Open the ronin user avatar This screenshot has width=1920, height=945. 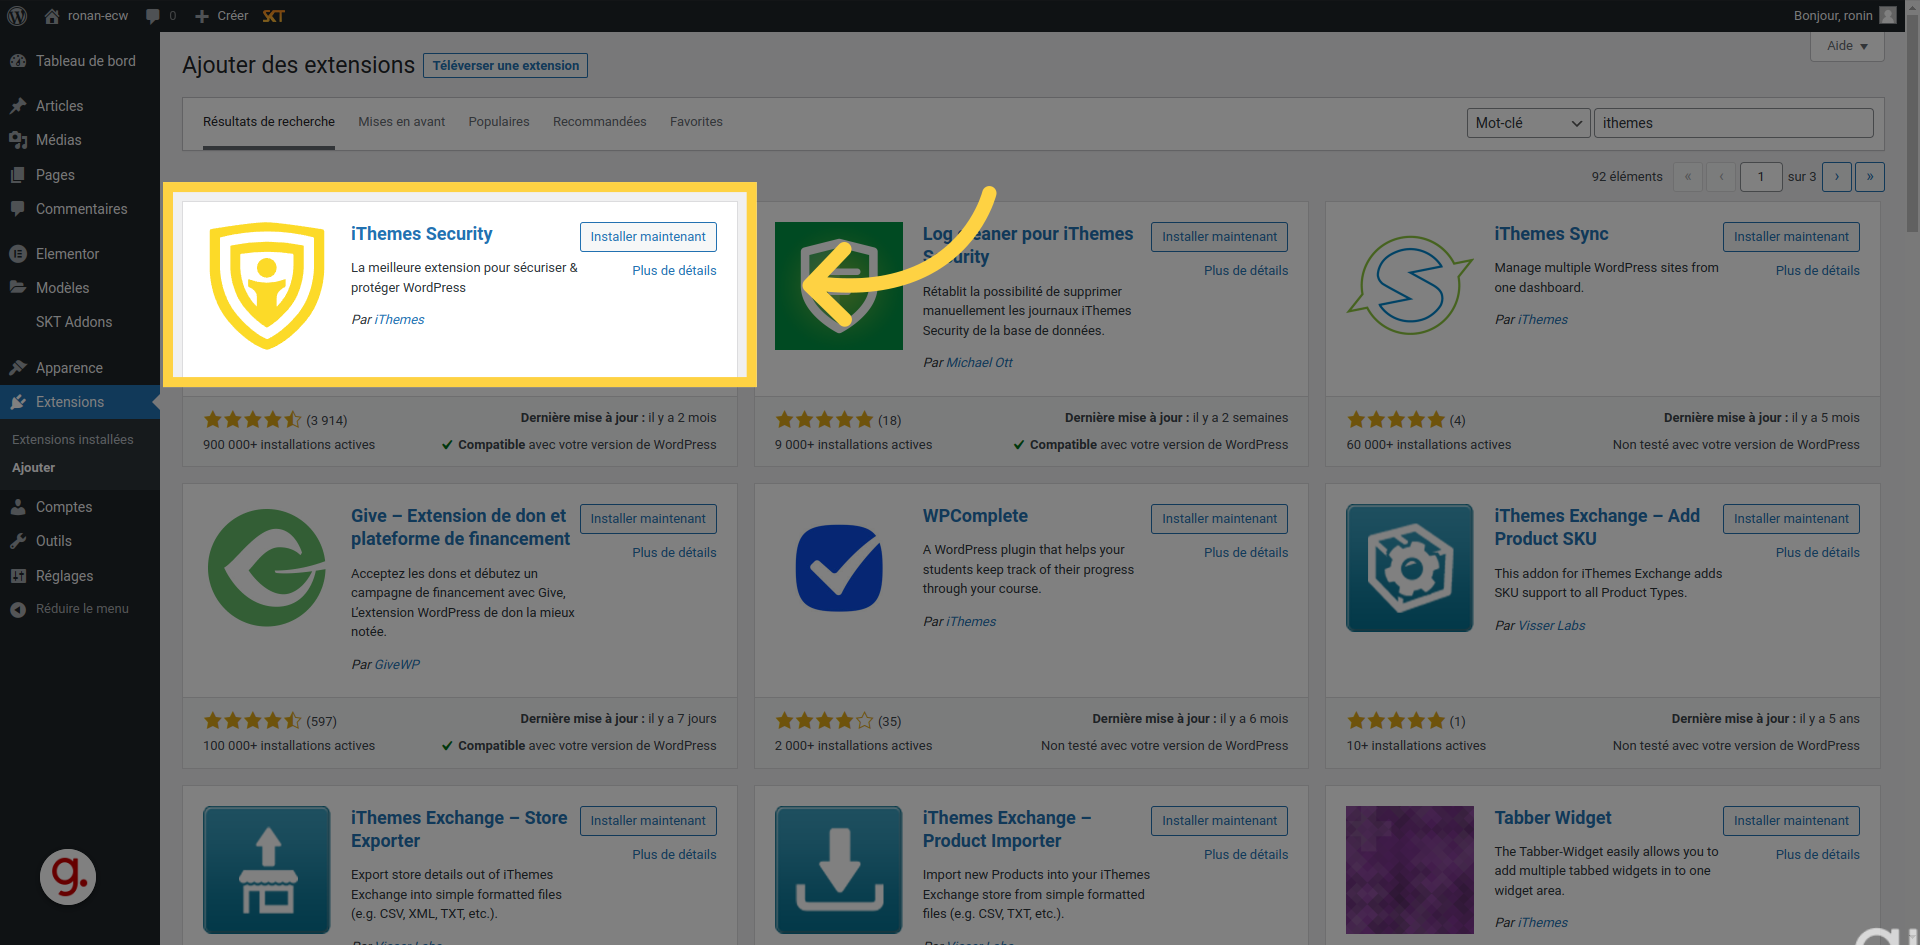coord(1887,15)
